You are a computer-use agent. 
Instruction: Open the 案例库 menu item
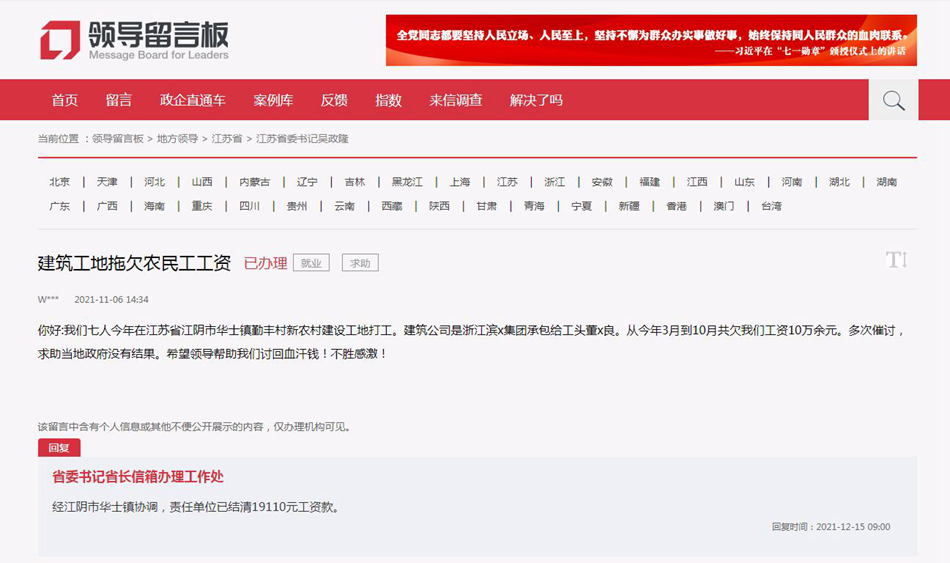tap(273, 100)
